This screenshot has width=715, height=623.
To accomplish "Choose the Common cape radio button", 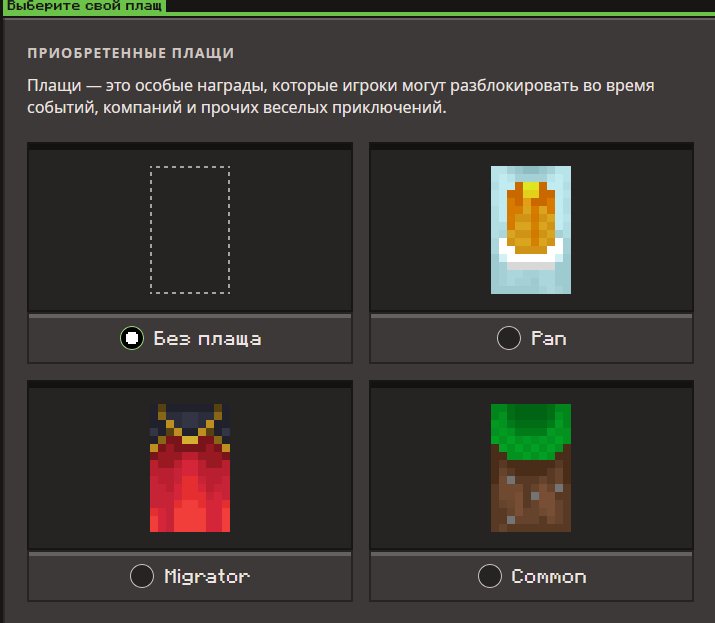I will point(490,576).
